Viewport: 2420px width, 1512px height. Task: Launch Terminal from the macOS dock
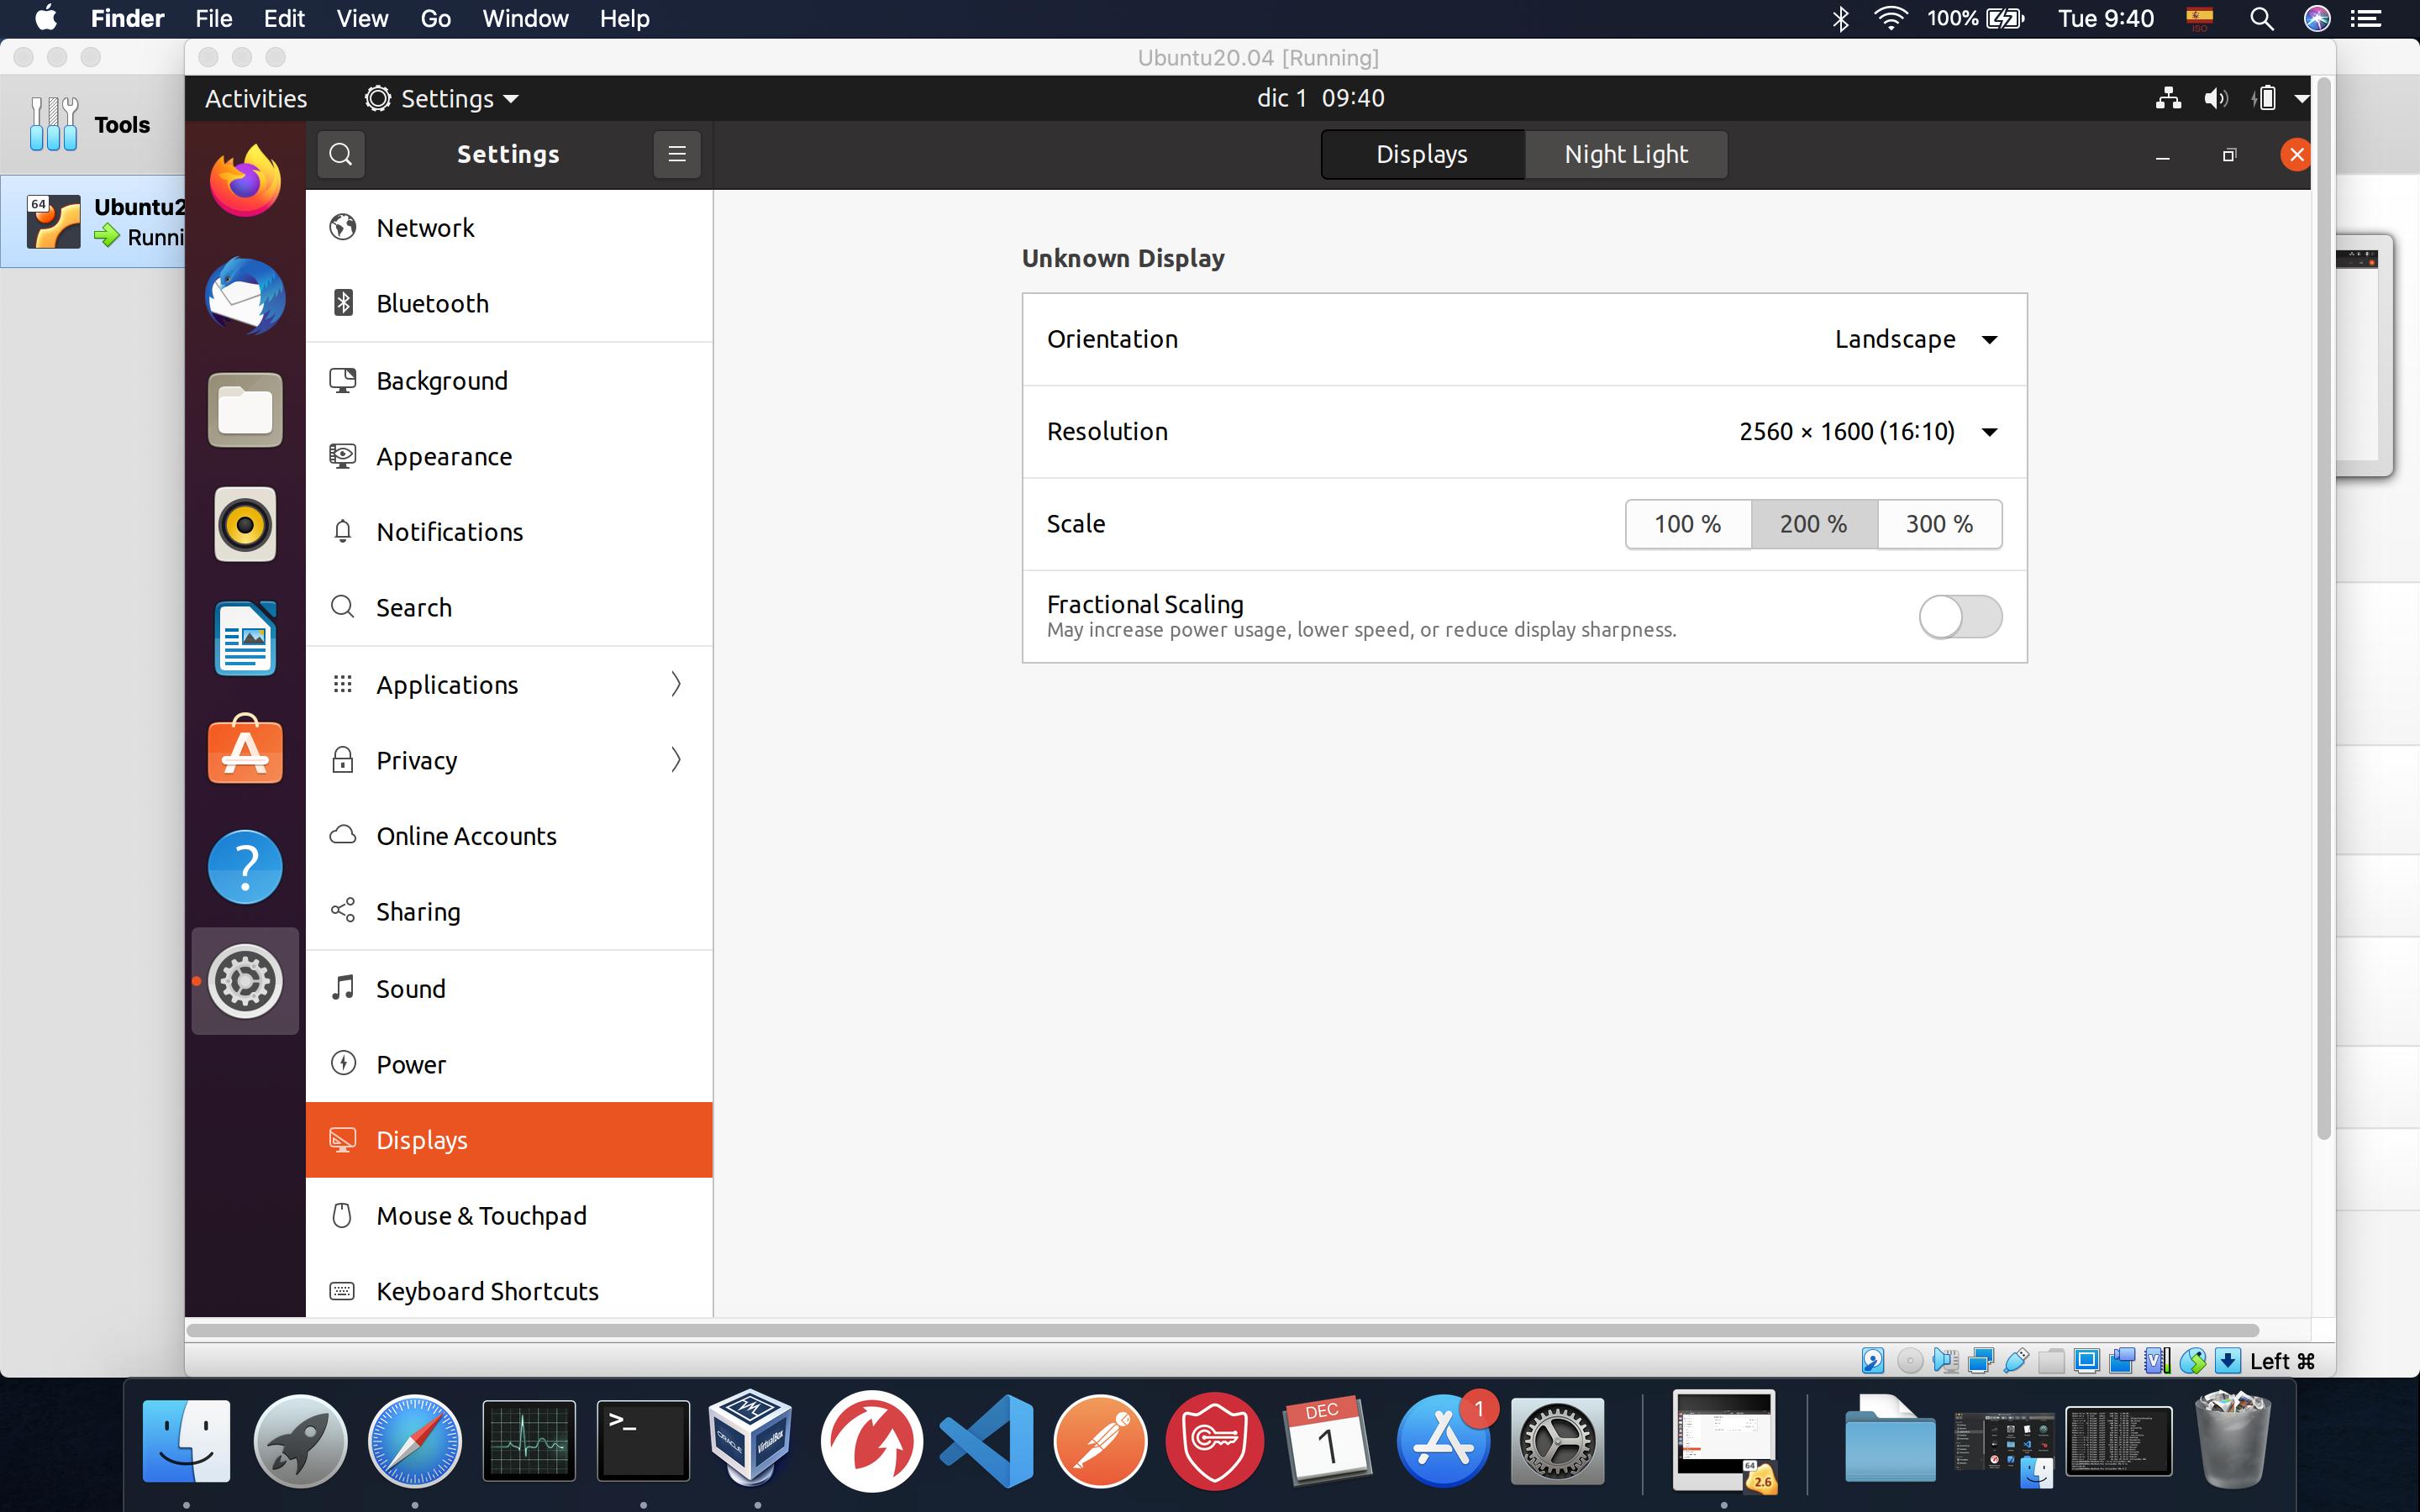pyautogui.click(x=643, y=1441)
